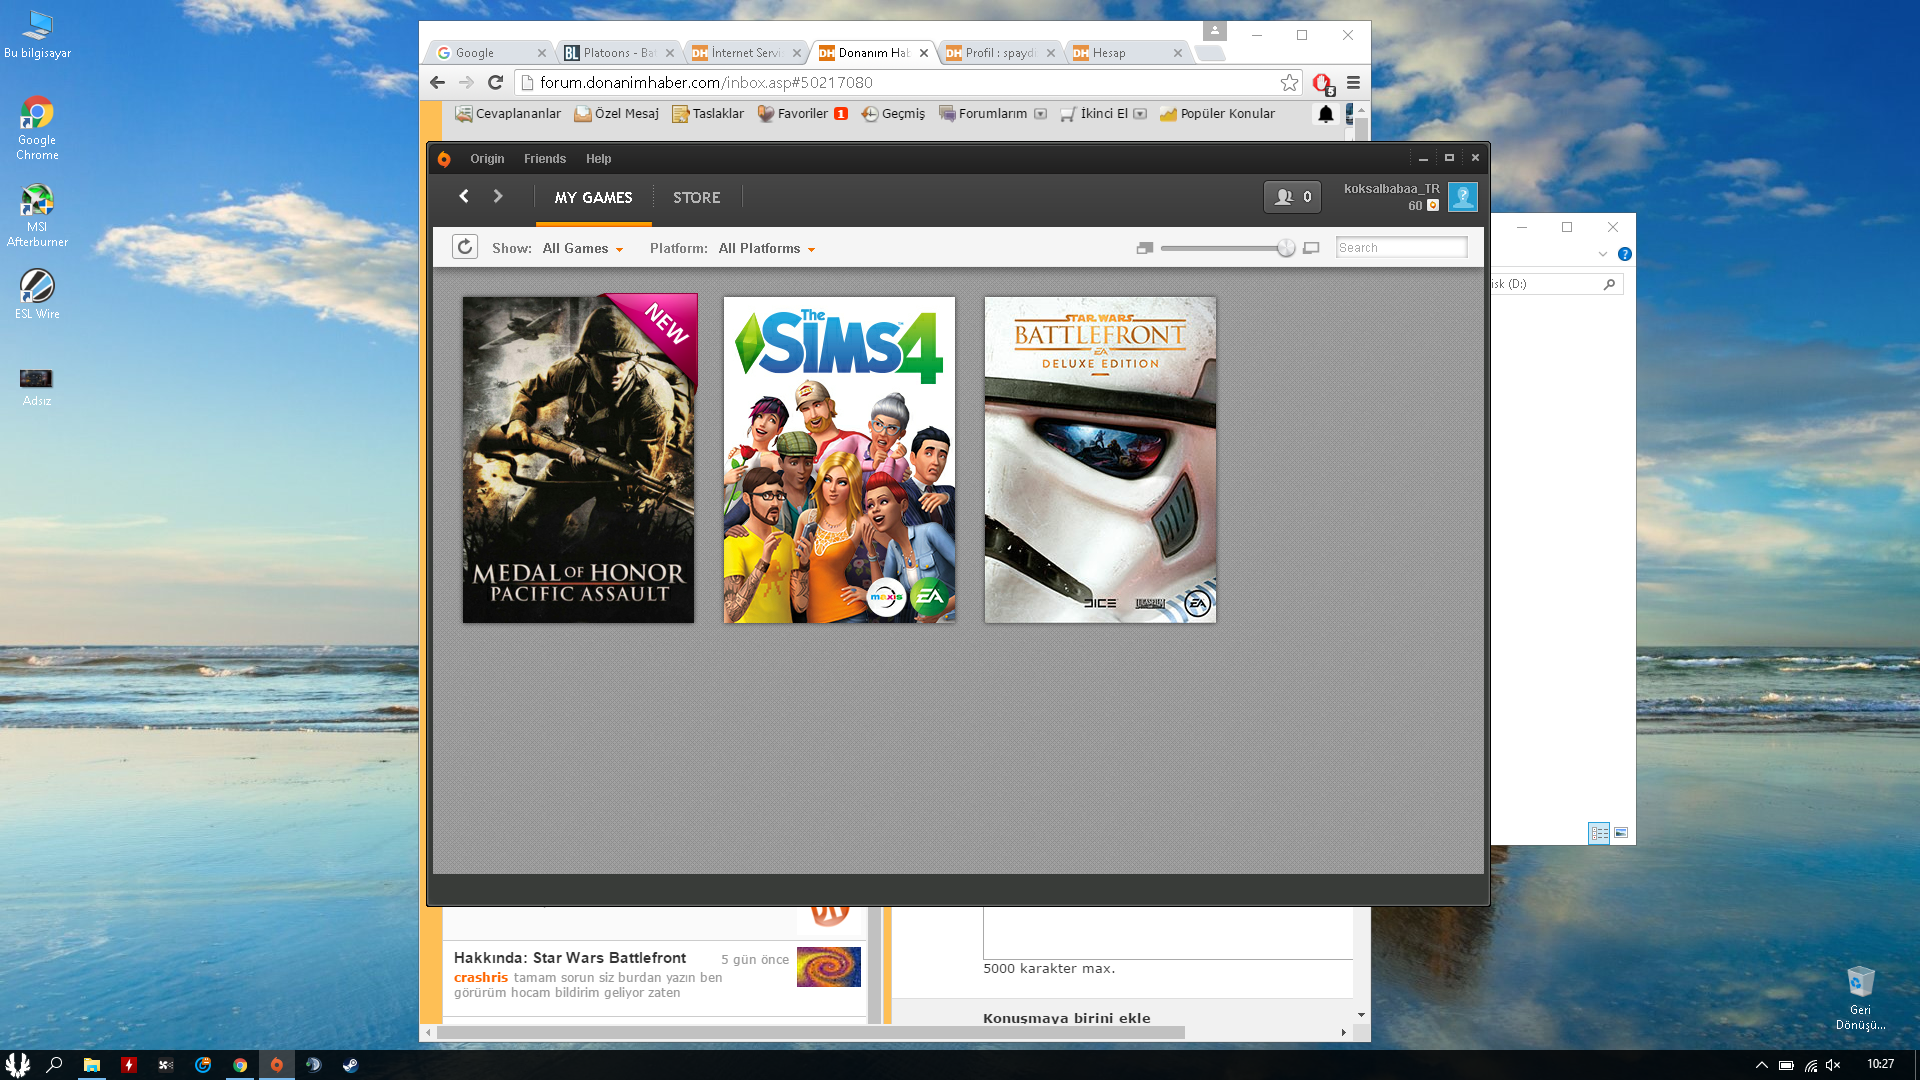Screen dimensions: 1920x1080
Task: Open the Help menu in Origin
Action: [598, 159]
